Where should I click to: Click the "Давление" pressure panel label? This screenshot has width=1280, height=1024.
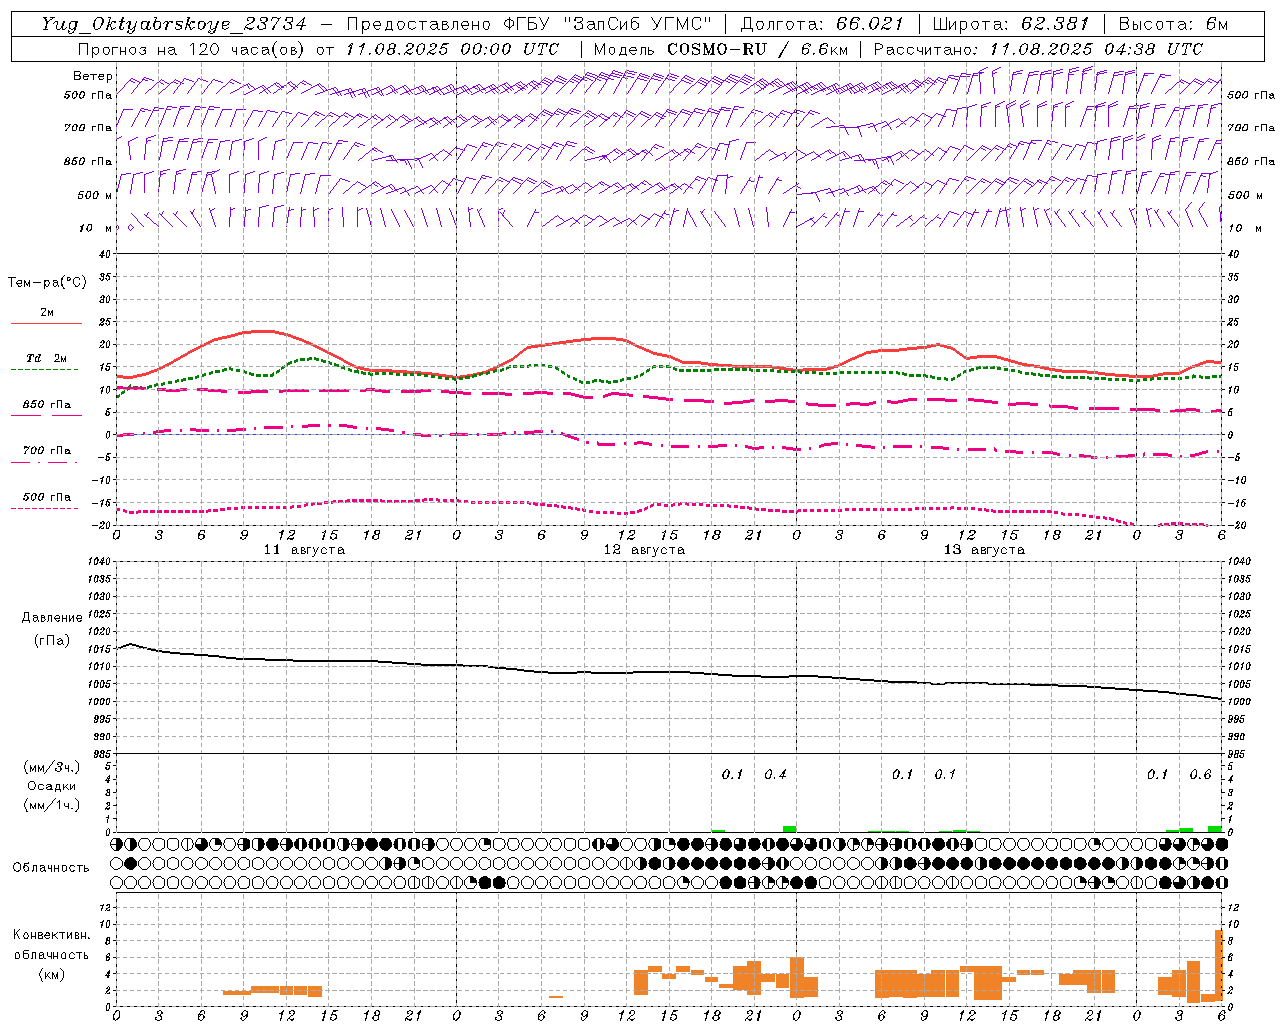tap(52, 618)
